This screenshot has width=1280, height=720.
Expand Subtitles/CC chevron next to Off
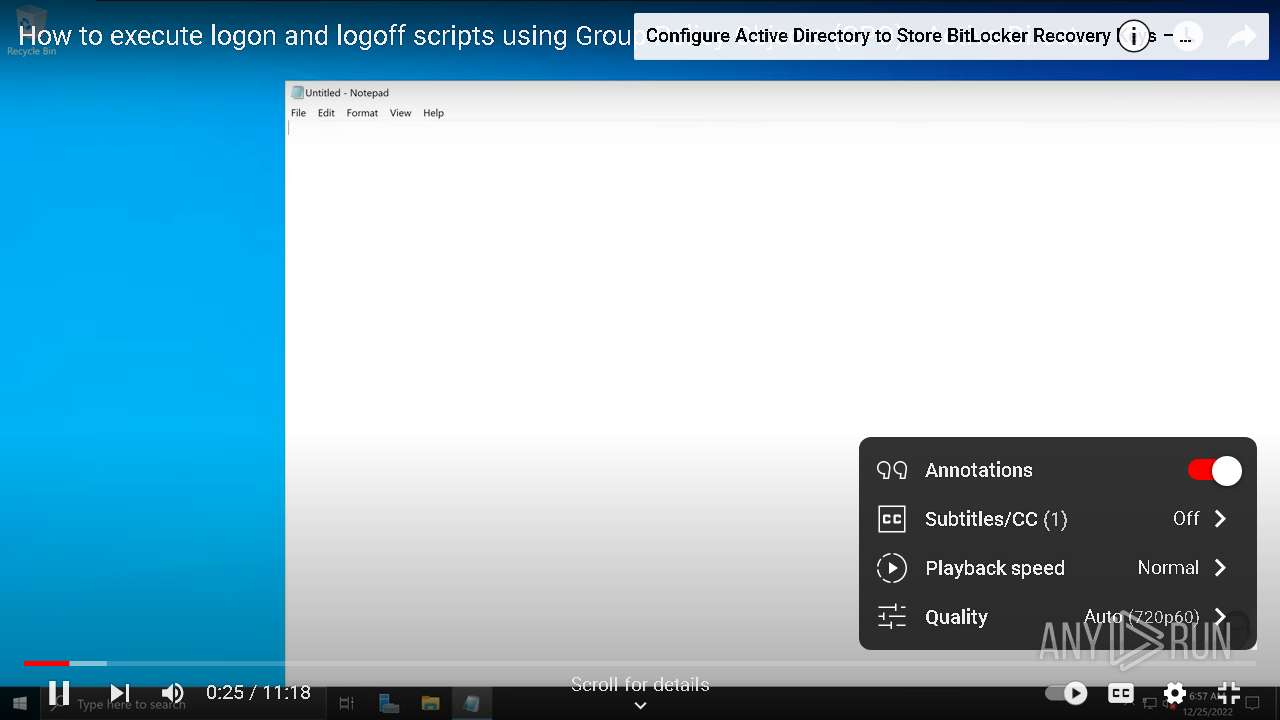(1220, 518)
